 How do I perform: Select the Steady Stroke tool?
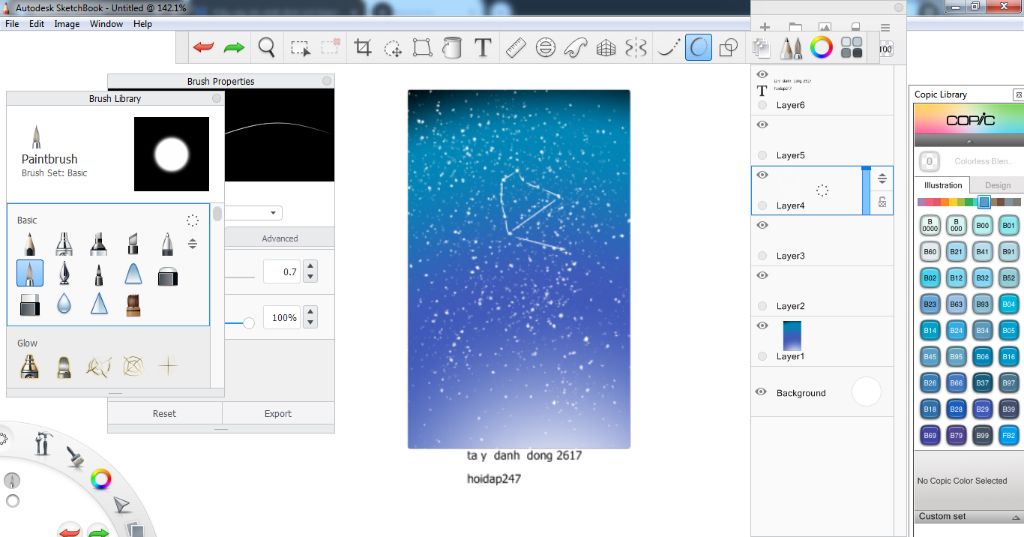point(668,48)
